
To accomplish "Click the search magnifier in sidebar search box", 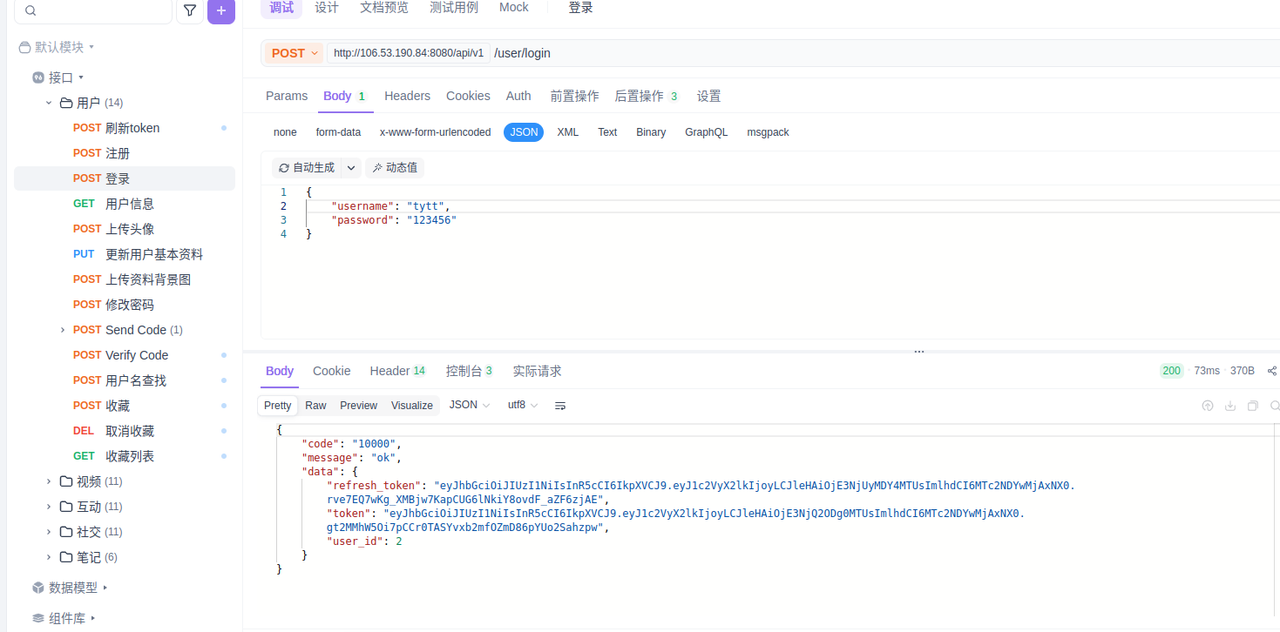I will click(30, 11).
